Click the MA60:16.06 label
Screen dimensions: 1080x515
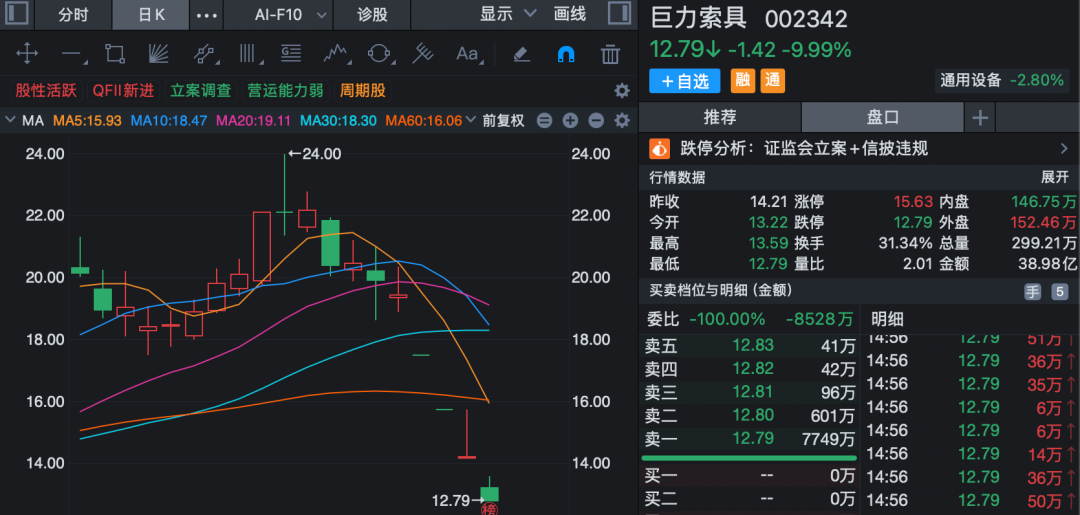click(x=424, y=121)
